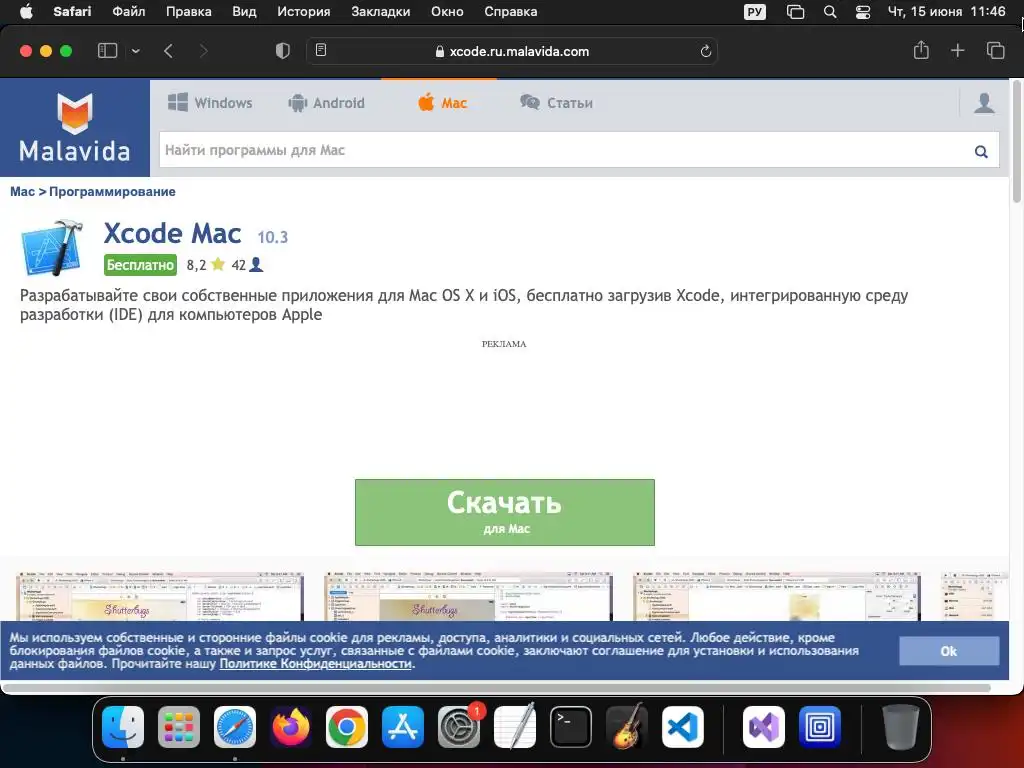Image resolution: width=1024 pixels, height=768 pixels.
Task: Open the first Xcode screenshot thumbnail
Action: (160, 596)
